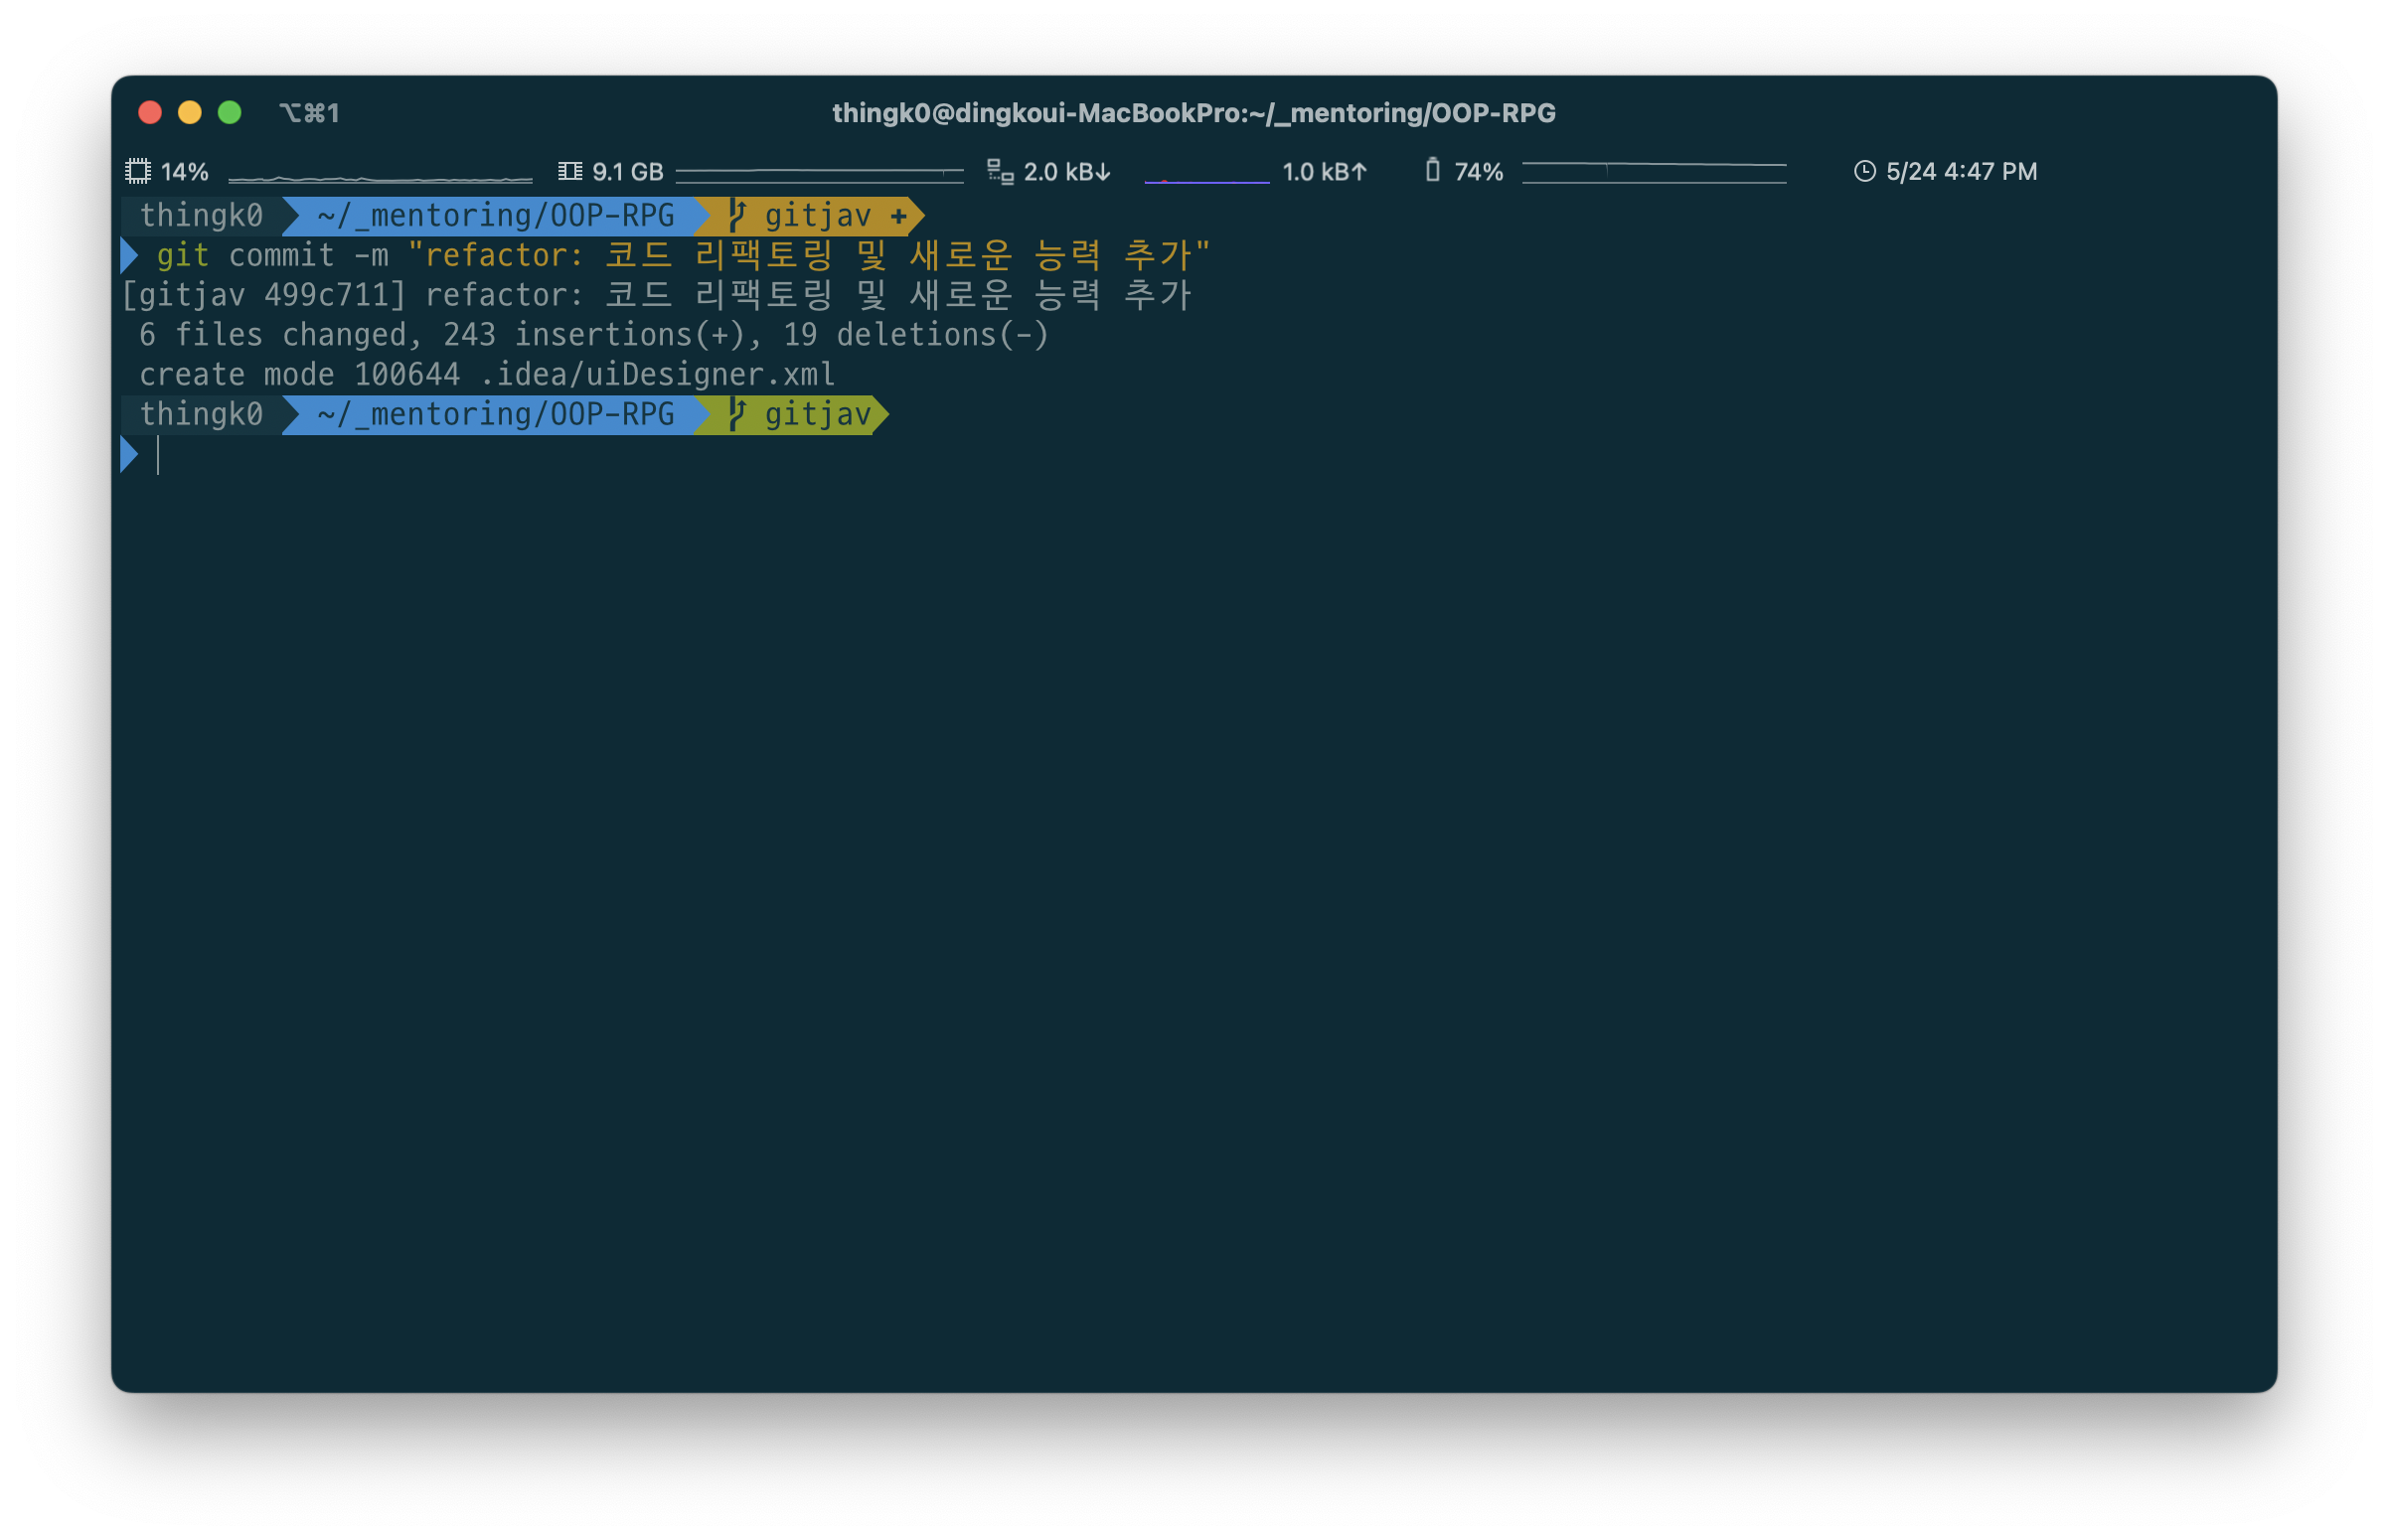Click the clock icon beside 5/24 4:47 PM
The image size is (2389, 1540).
pos(1864,171)
